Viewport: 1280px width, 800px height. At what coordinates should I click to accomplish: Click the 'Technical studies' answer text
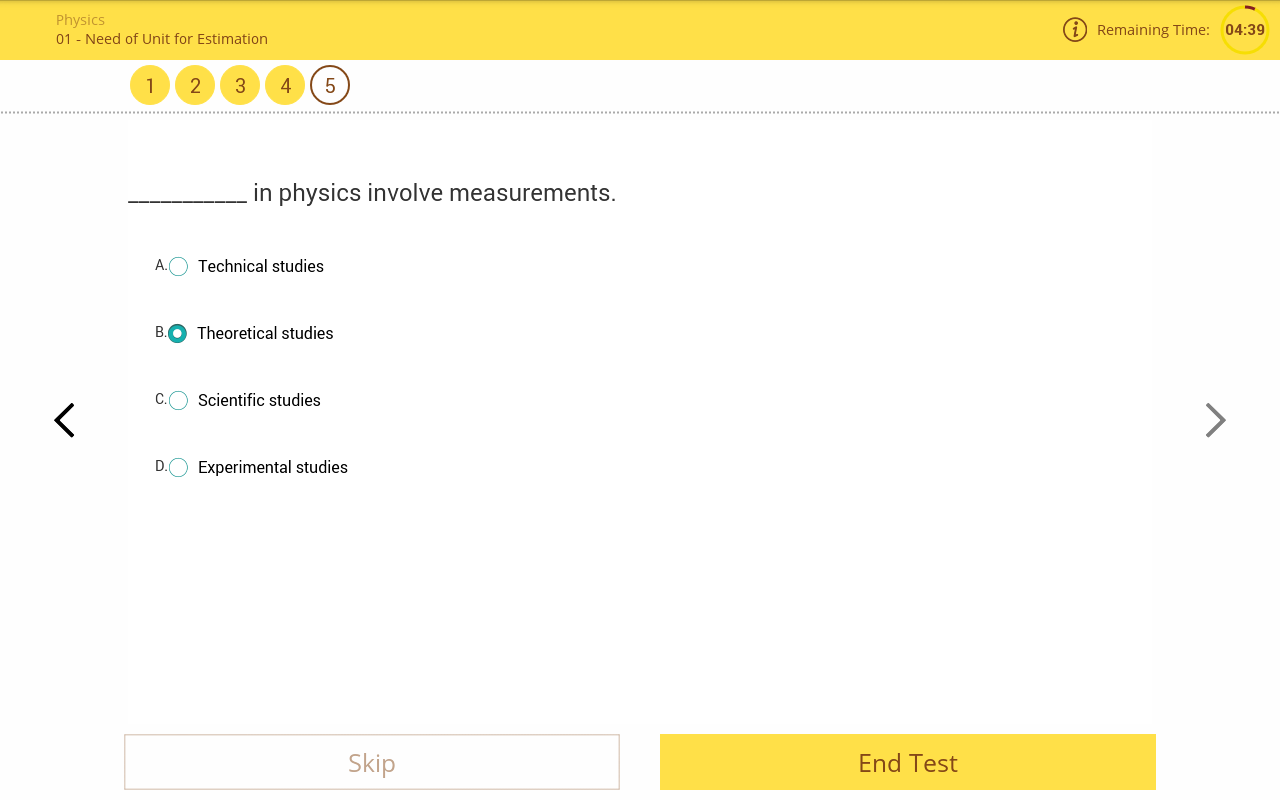[x=261, y=266]
